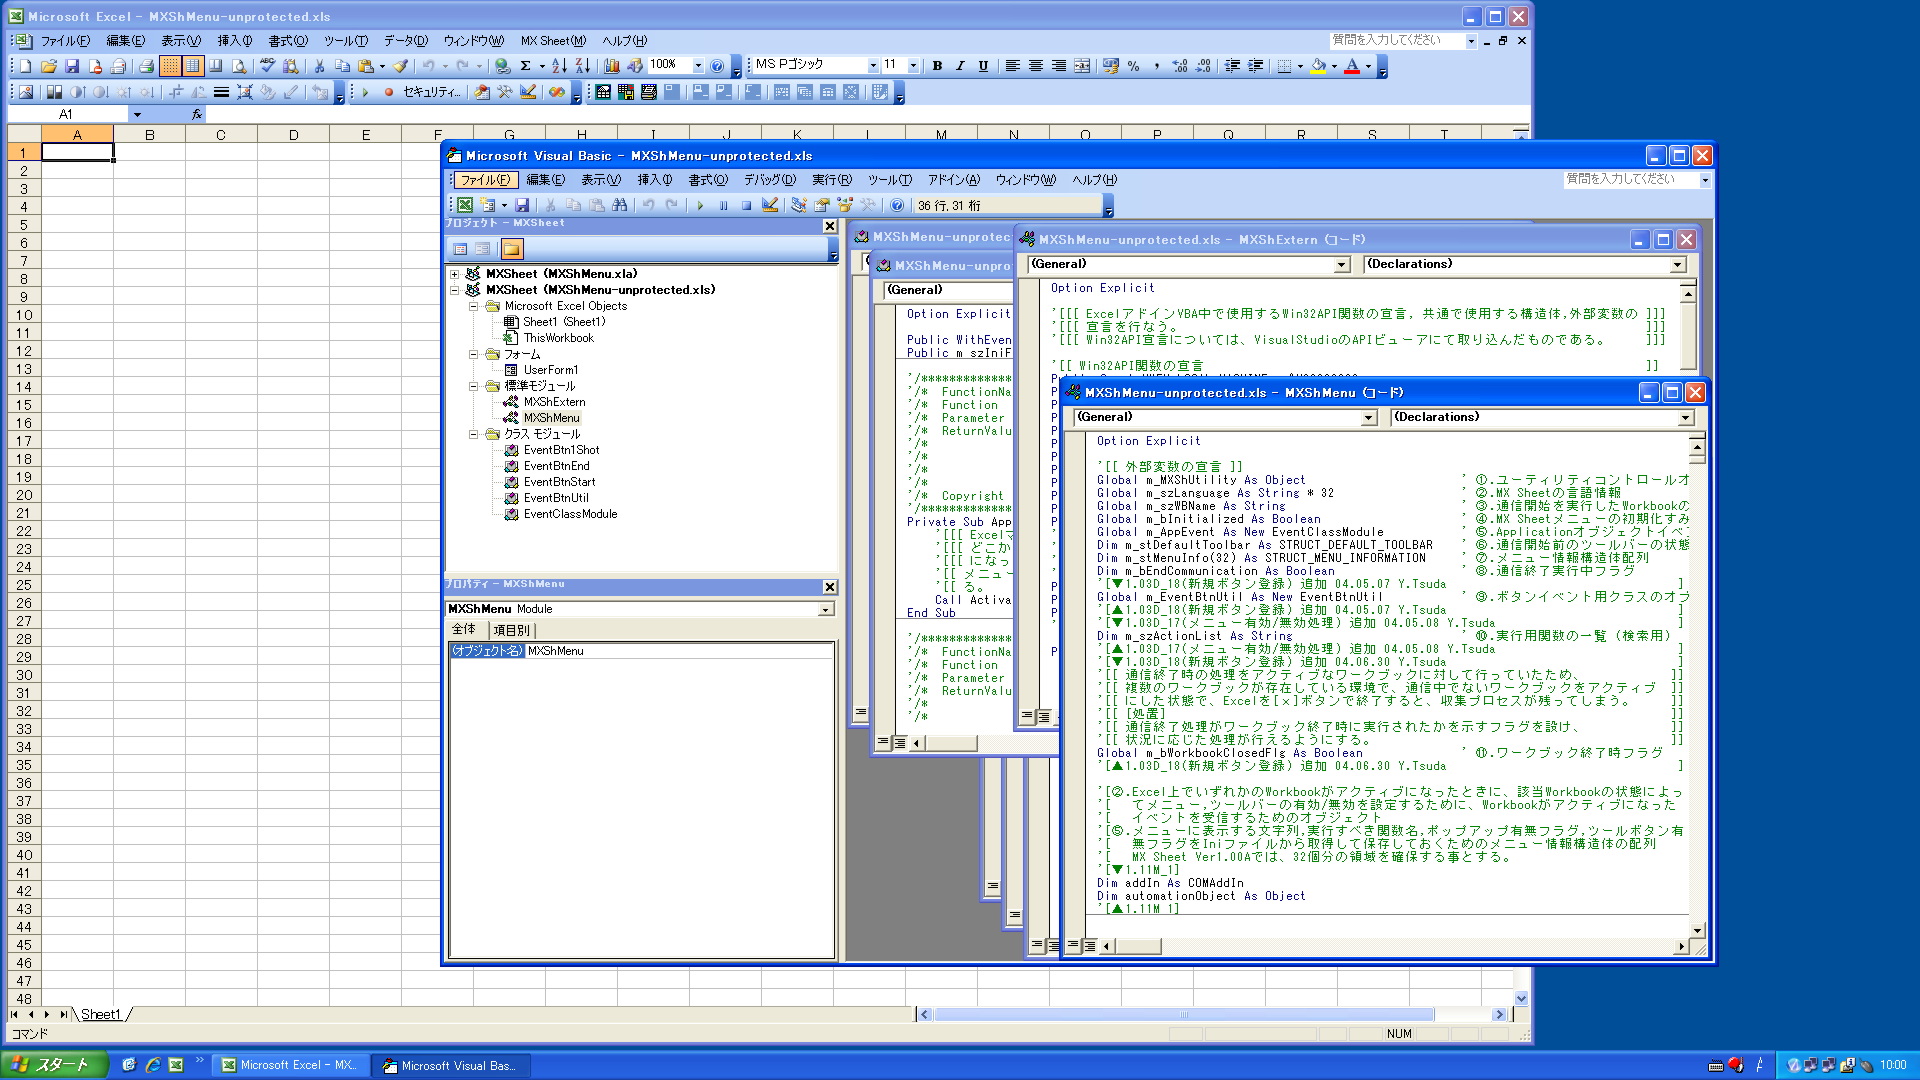Open the Chart Wizard icon in Excel
1920x1080 pixels.
click(x=611, y=66)
